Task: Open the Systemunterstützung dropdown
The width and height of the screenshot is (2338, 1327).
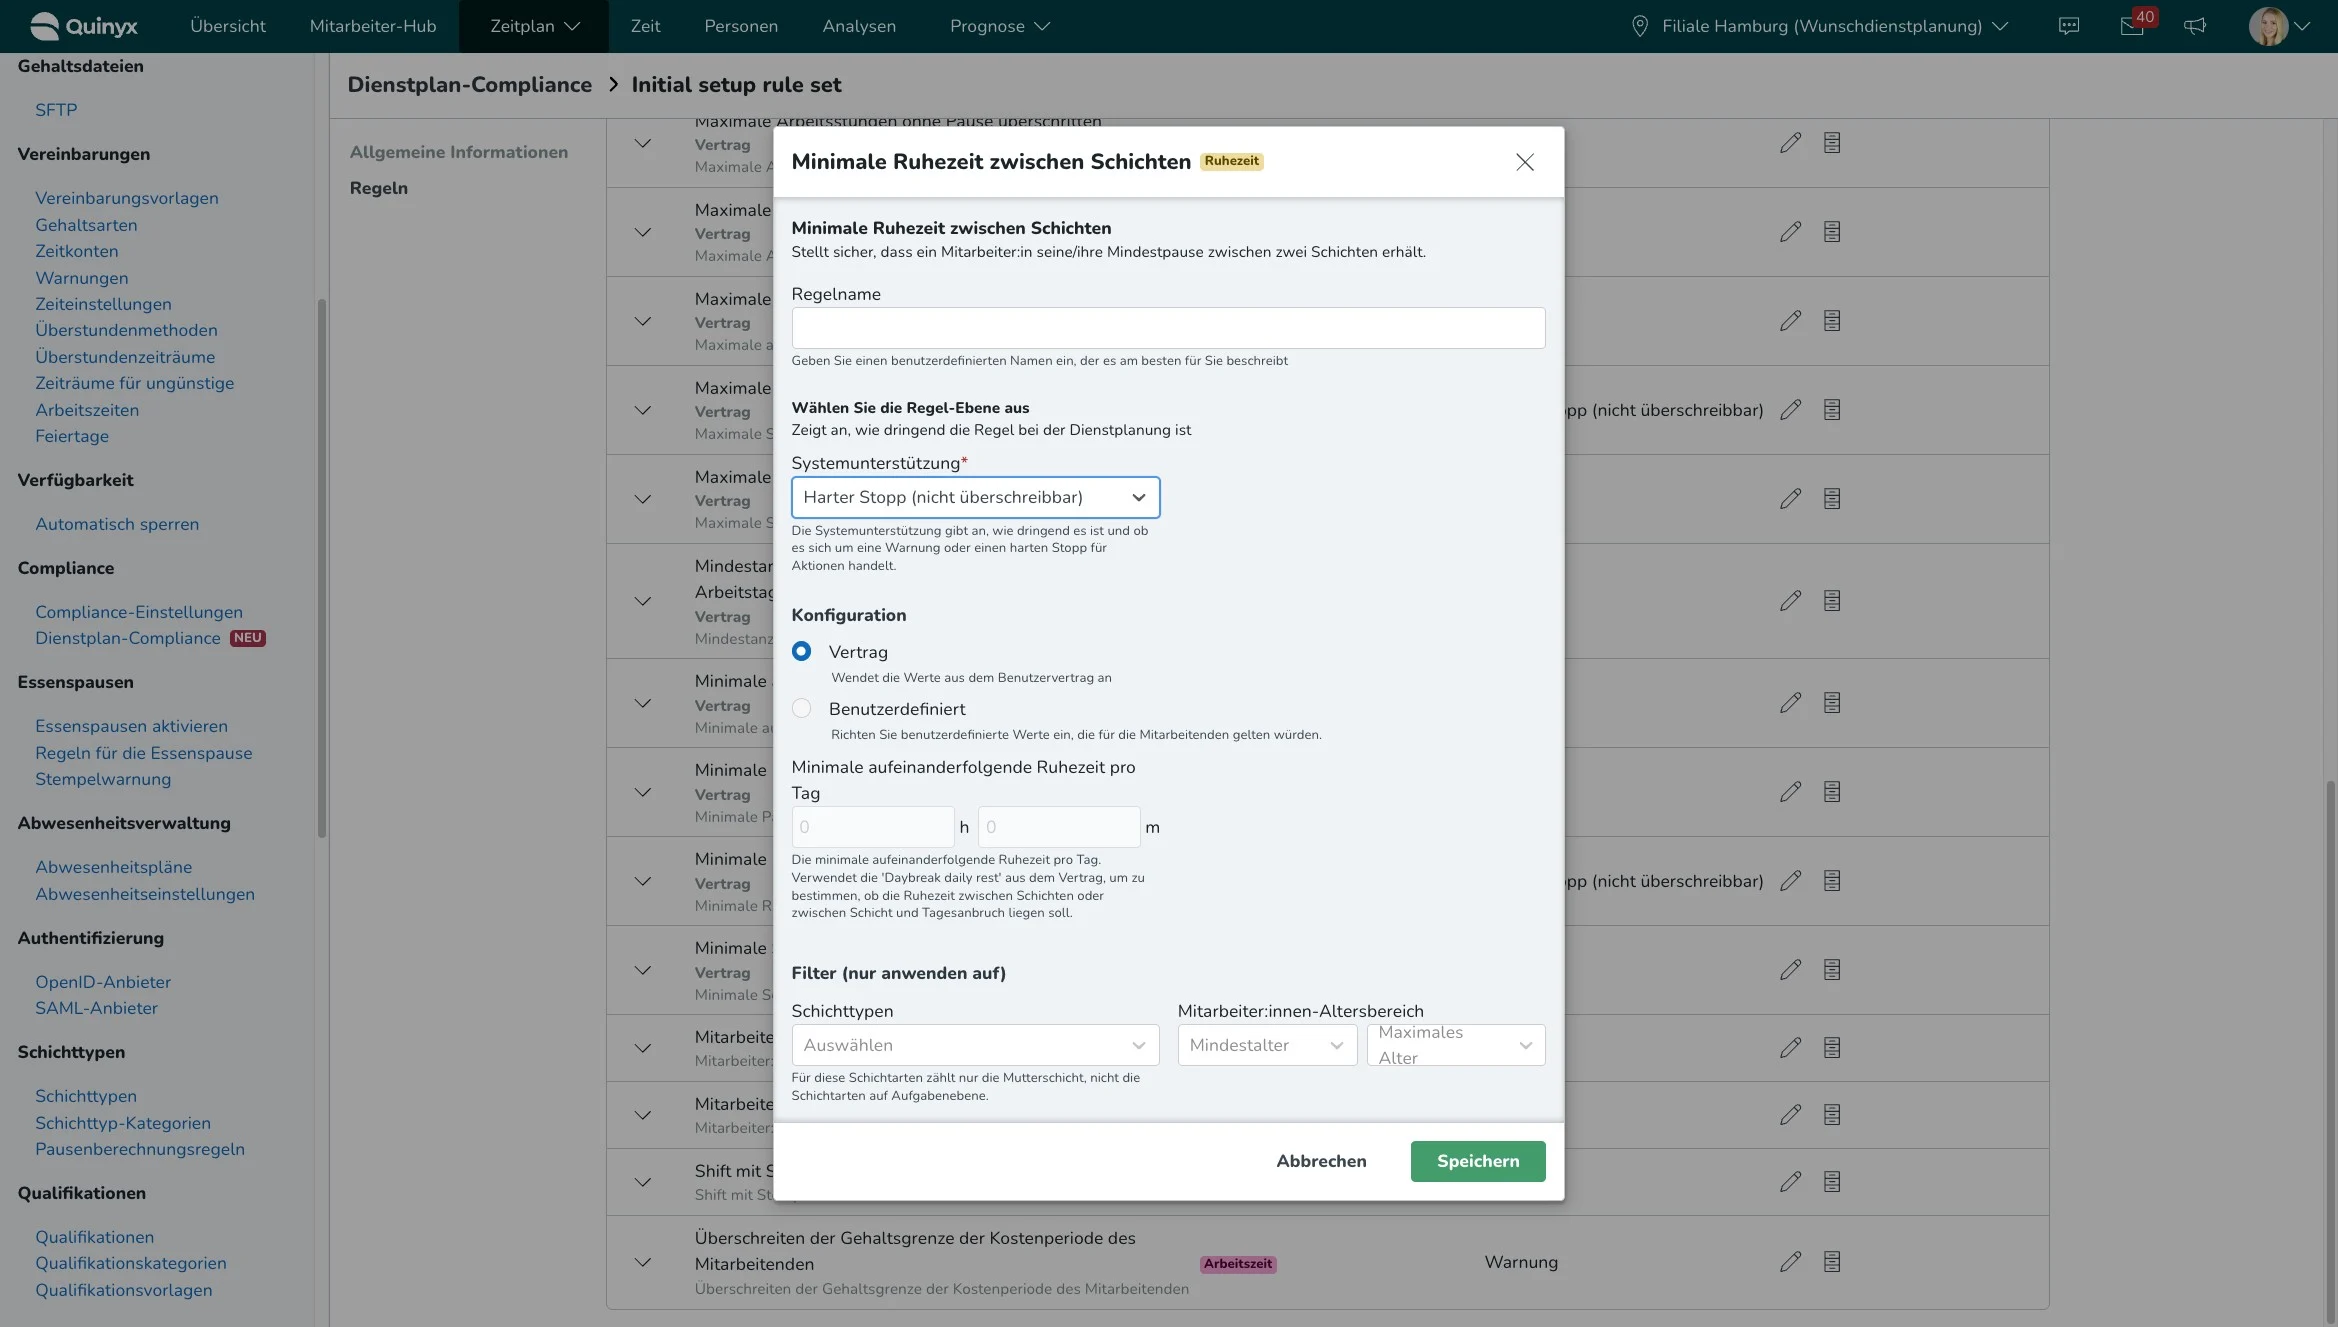Action: point(975,497)
